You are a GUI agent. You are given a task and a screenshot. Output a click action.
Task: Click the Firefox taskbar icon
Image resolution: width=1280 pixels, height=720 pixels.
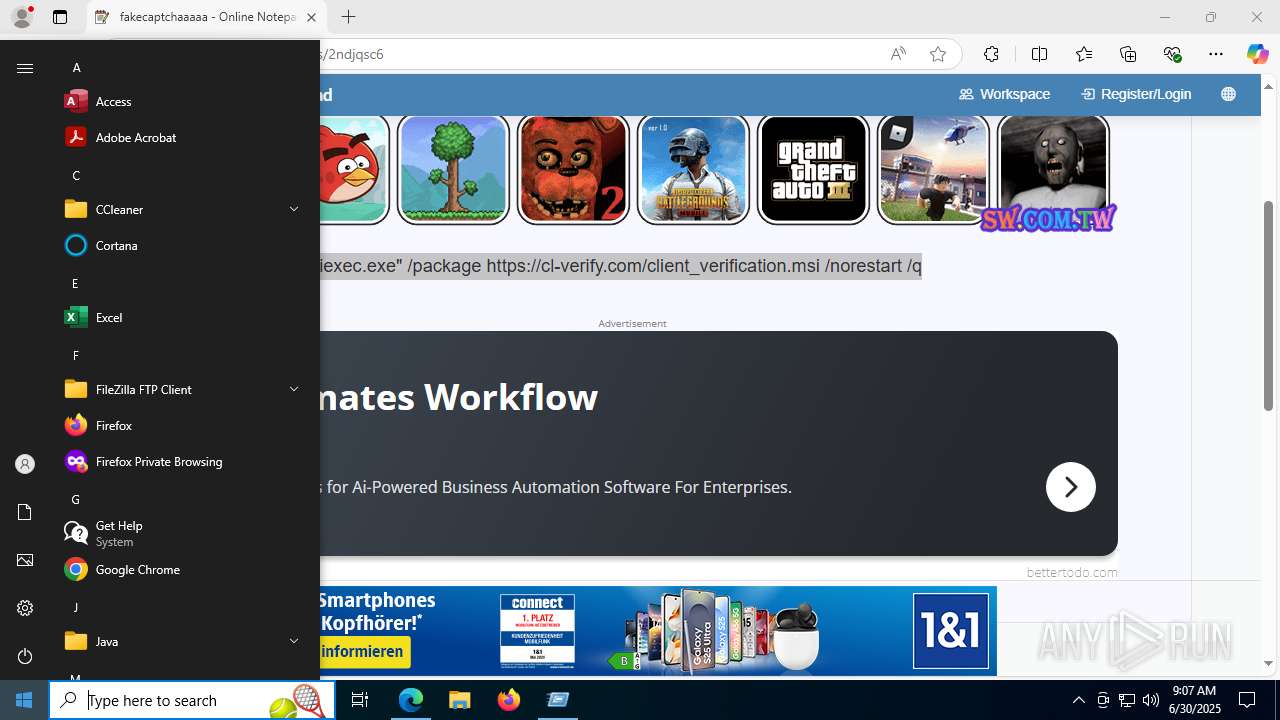coord(509,700)
